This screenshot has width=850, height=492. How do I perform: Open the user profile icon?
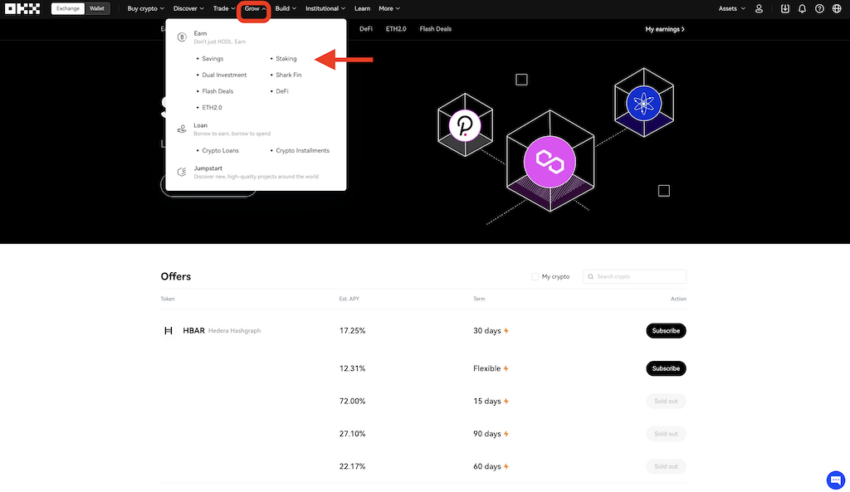coord(759,9)
